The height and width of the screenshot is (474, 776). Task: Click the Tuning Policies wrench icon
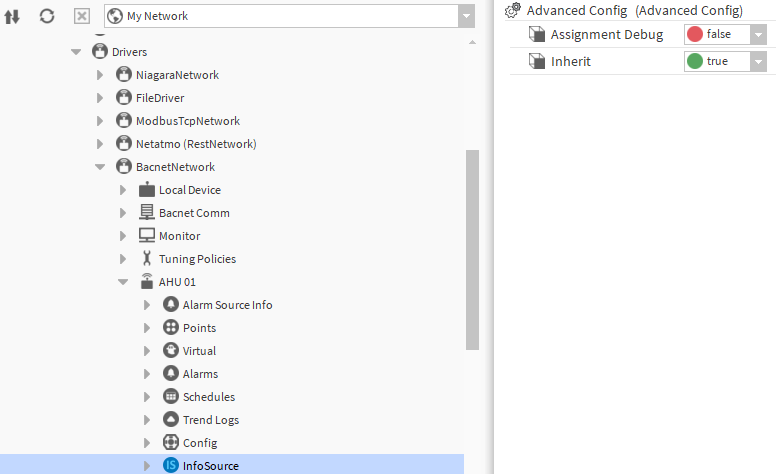(x=147, y=259)
